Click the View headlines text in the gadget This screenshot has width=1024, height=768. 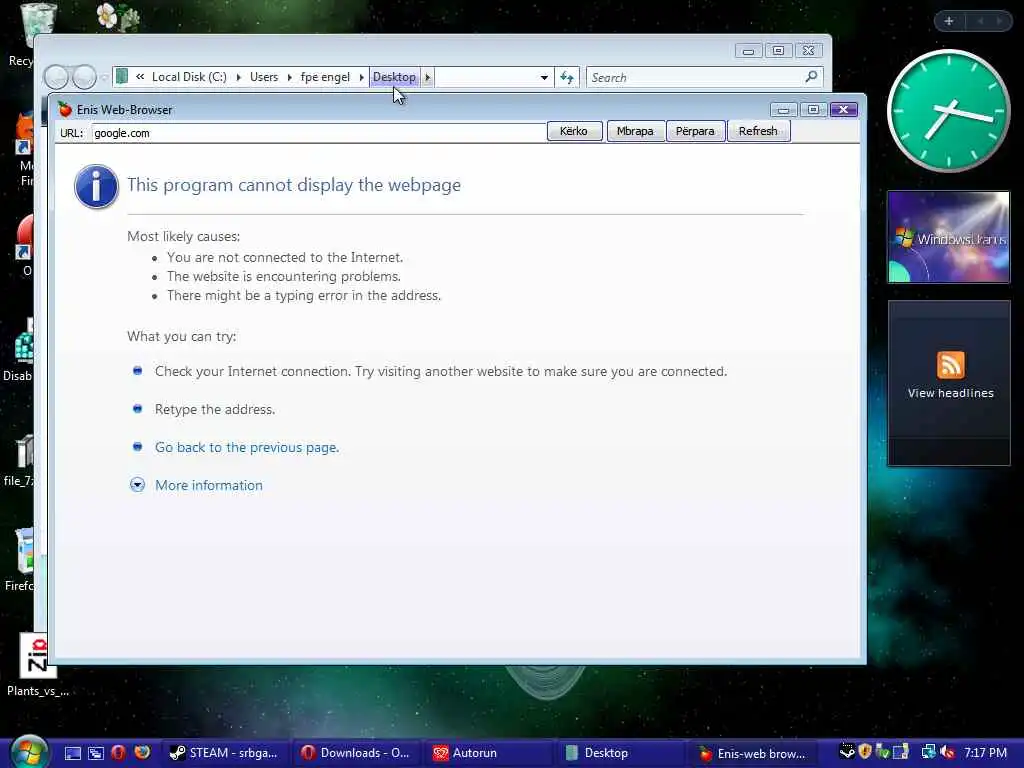pyautogui.click(x=950, y=393)
